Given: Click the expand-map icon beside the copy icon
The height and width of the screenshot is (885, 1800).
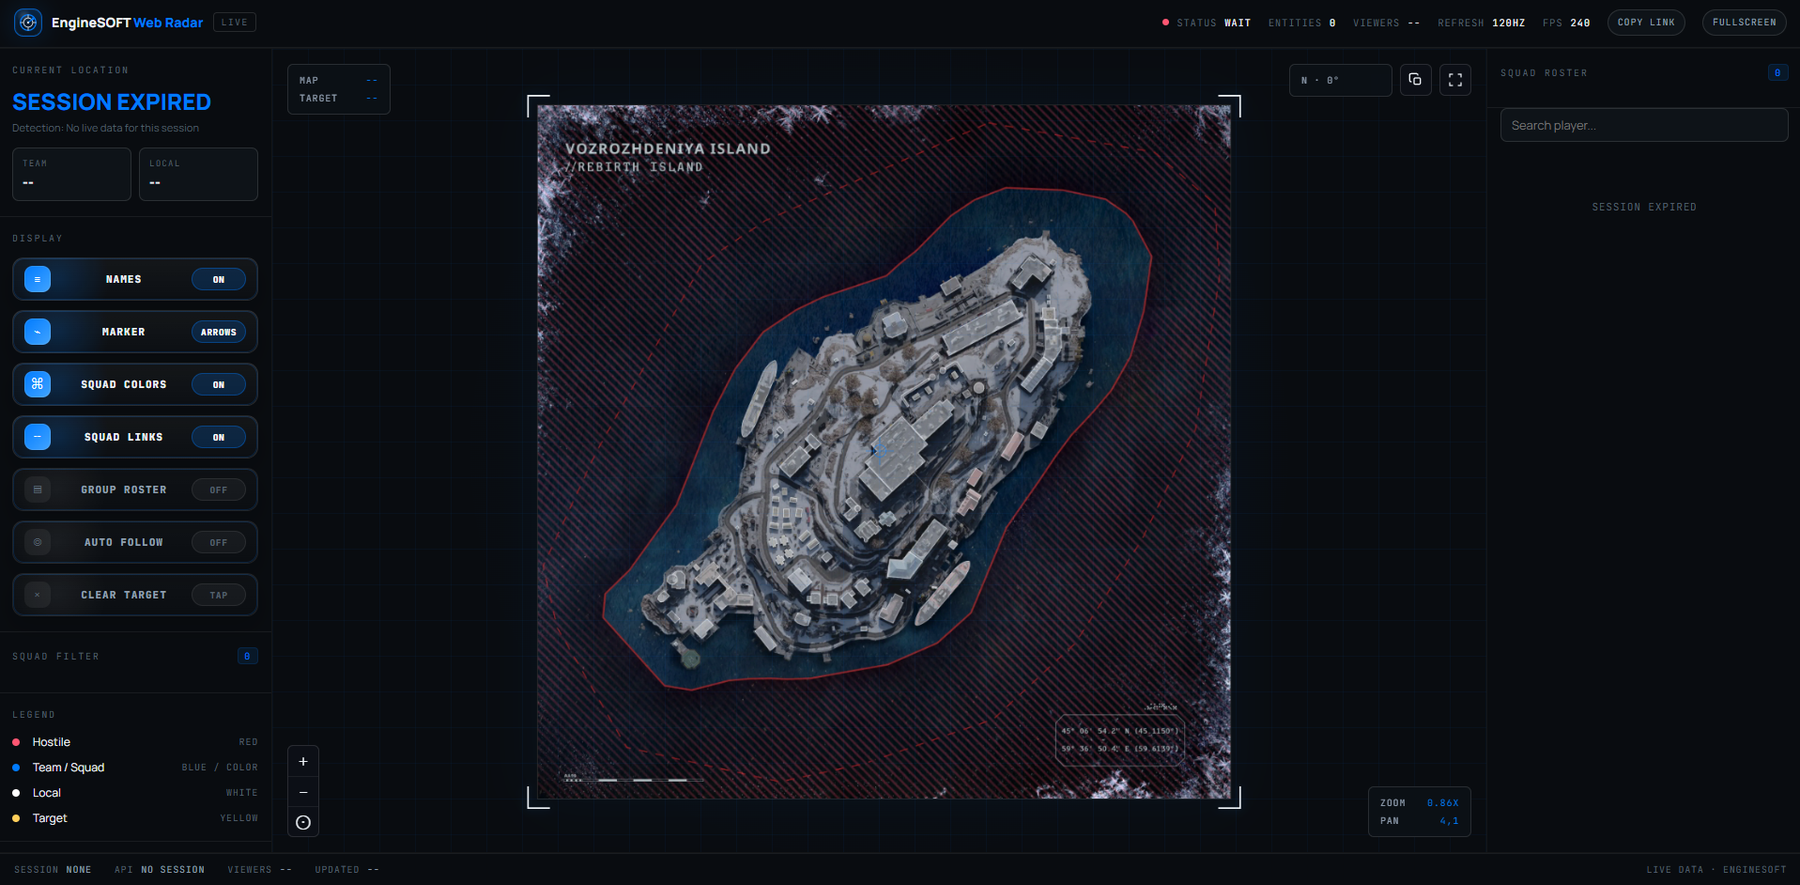Looking at the screenshot, I should (x=1455, y=80).
